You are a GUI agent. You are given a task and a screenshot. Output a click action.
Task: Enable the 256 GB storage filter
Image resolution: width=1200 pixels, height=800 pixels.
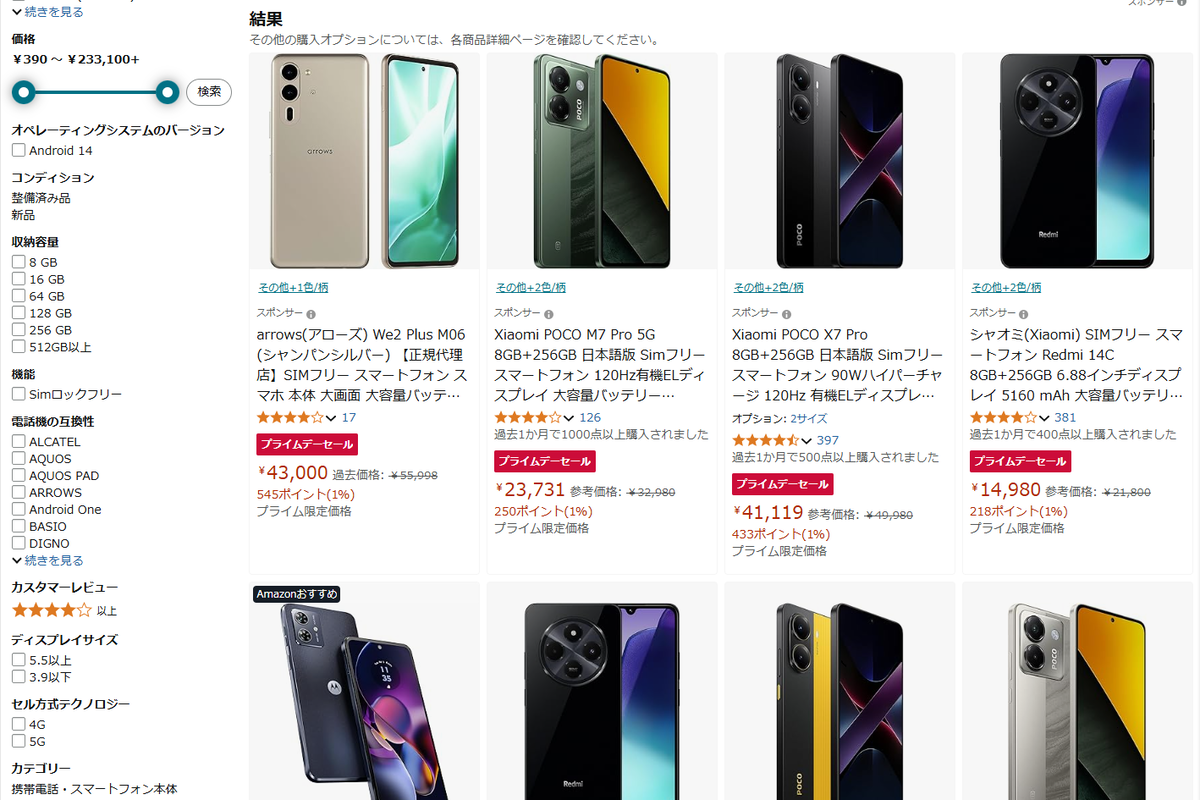pos(18,330)
